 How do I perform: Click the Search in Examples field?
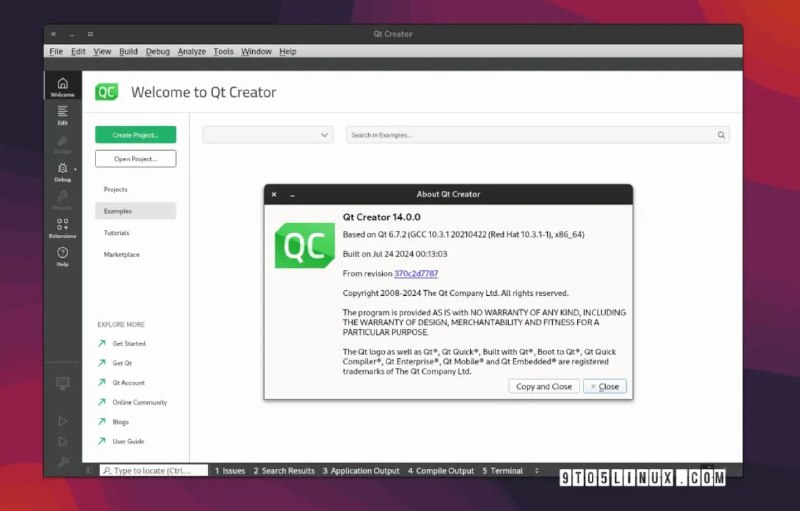pyautogui.click(x=537, y=135)
